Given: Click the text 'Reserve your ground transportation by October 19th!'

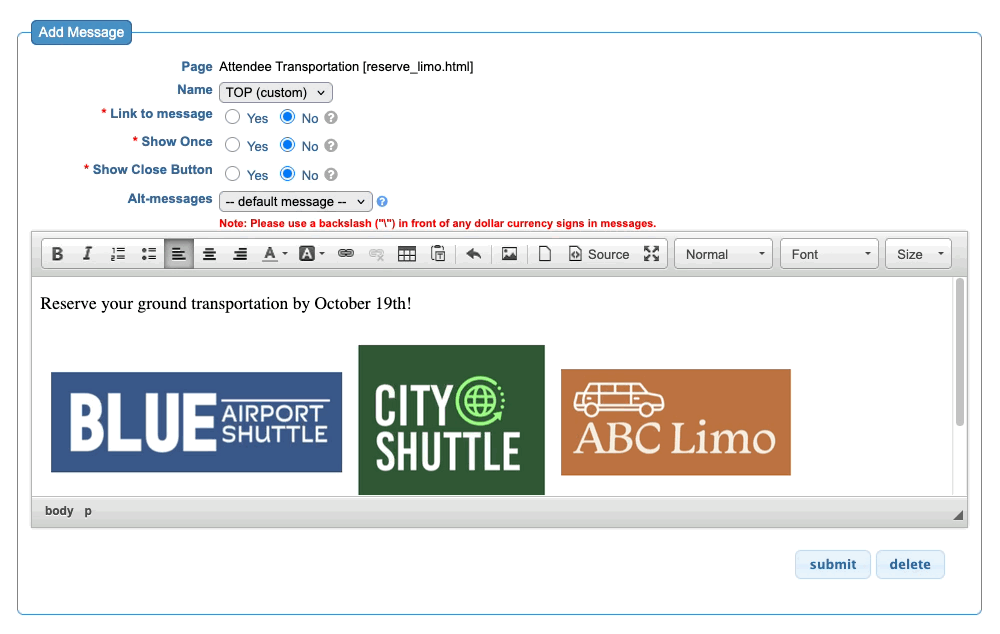Looking at the screenshot, I should pyautogui.click(x=226, y=304).
